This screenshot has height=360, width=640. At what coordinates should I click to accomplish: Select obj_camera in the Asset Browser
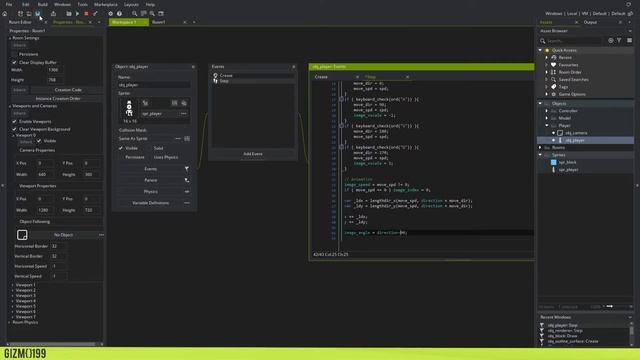click(576, 133)
